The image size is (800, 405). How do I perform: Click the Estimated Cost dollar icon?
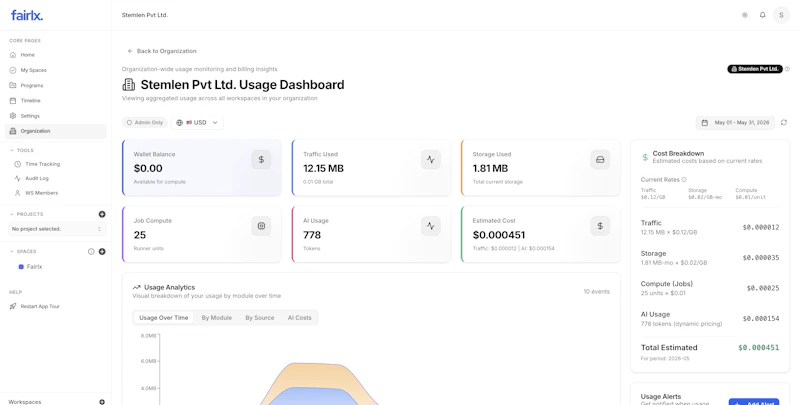600,226
